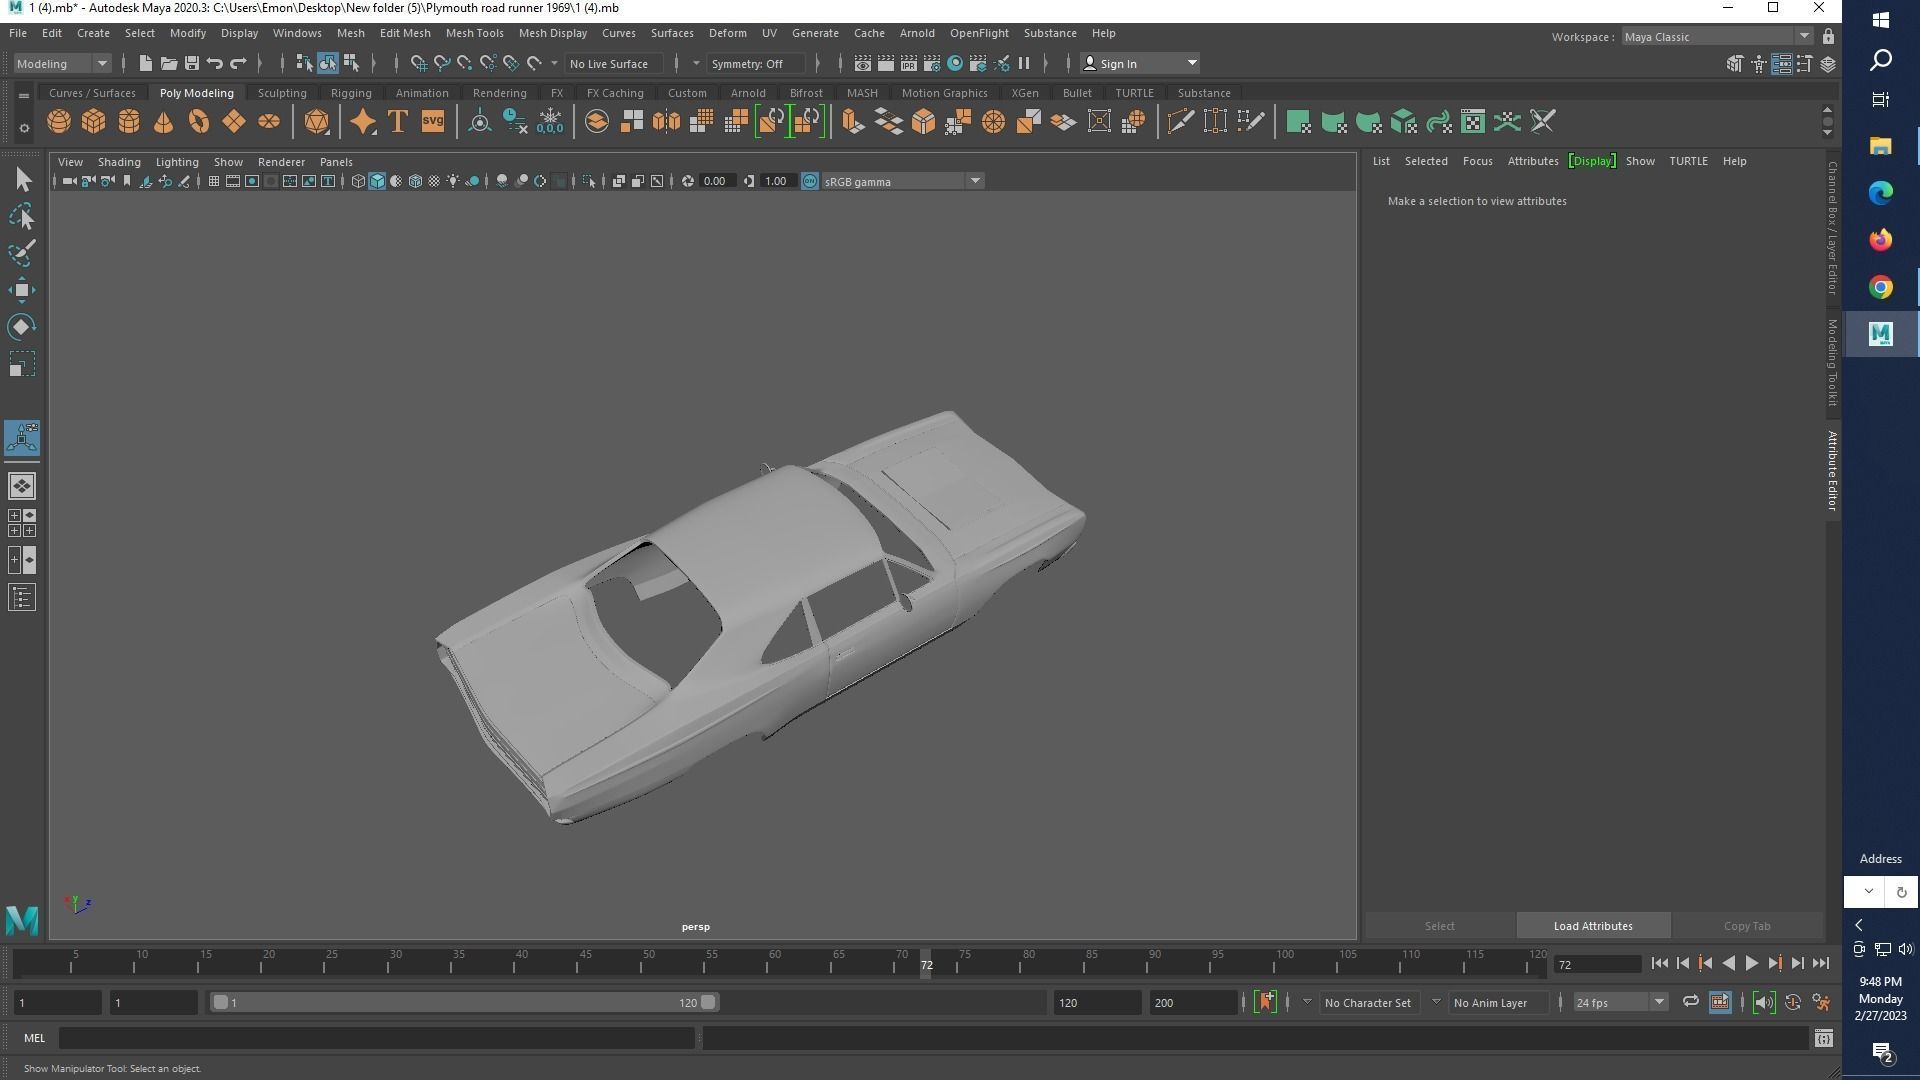Open the snap options dropdown arrow before No Live Surface
Image resolution: width=1920 pixels, height=1080 pixels.
[554, 64]
